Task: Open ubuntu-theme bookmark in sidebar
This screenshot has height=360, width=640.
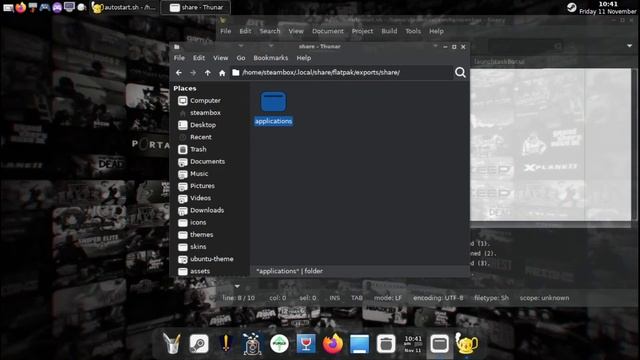Action: pos(210,259)
